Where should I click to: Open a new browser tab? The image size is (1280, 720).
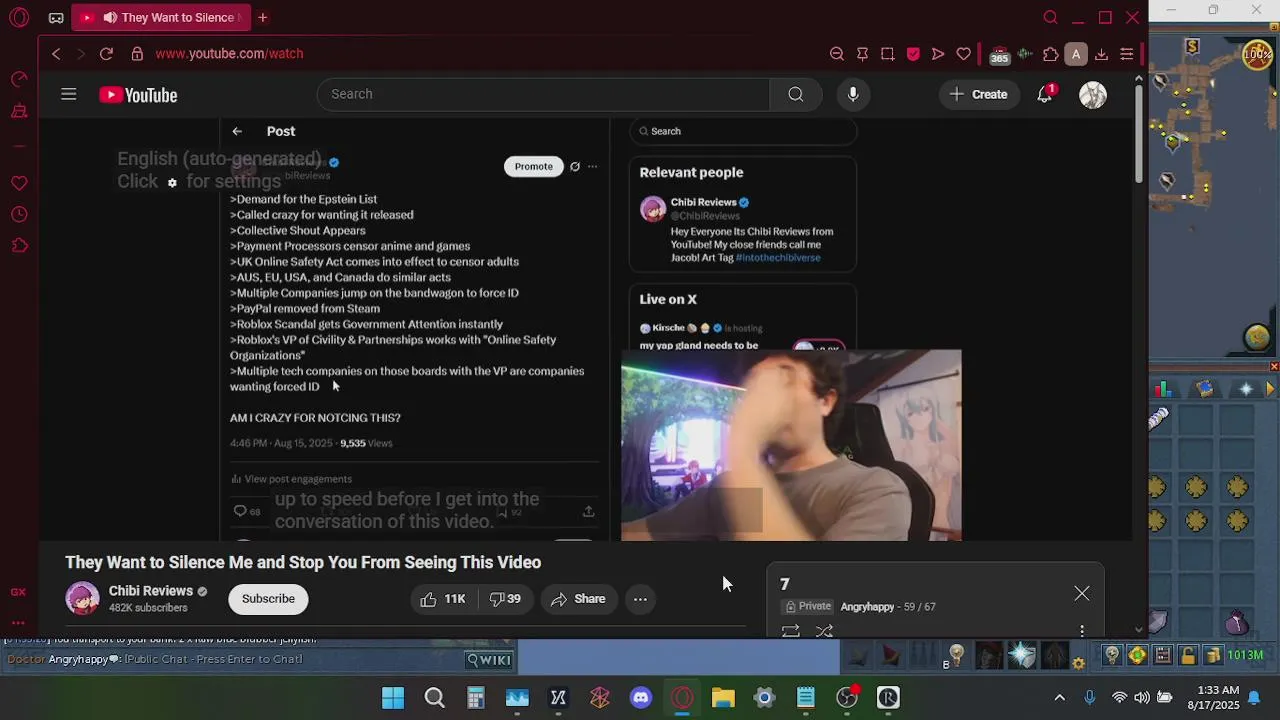point(263,18)
